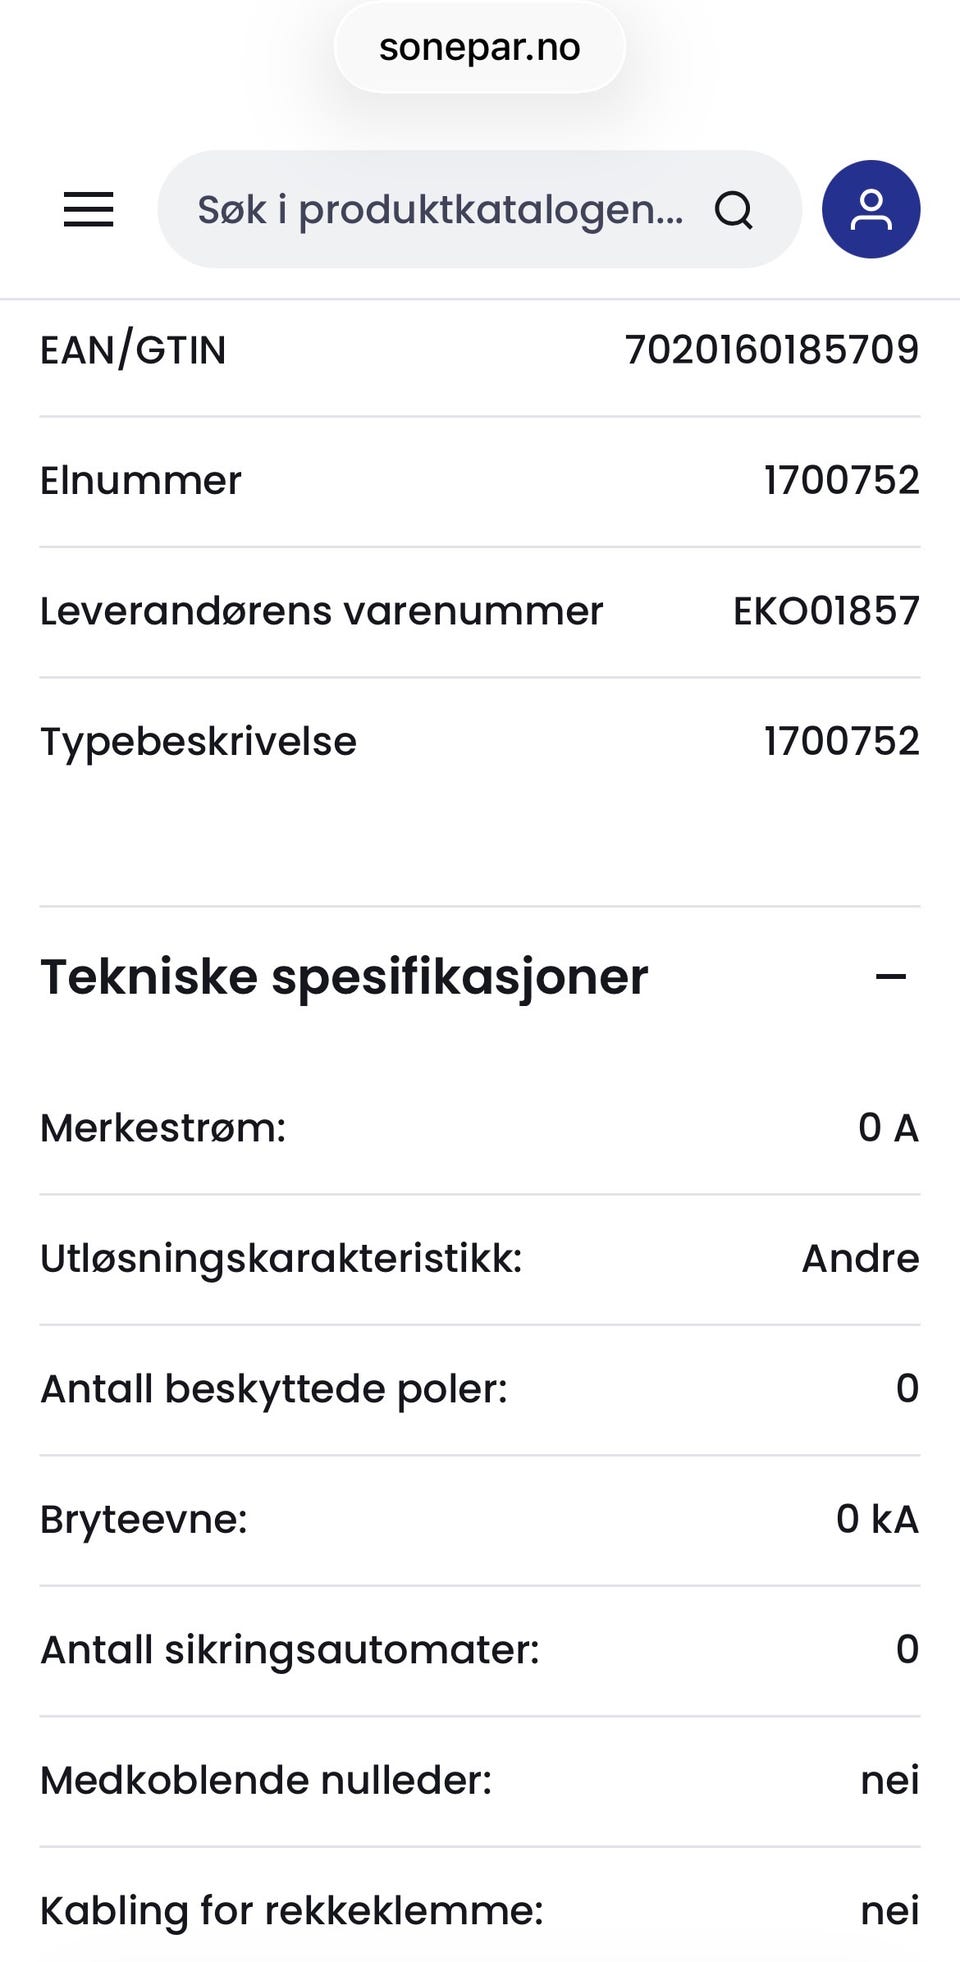960x1962 pixels.
Task: Select the Elnummer value 1700752
Action: (x=841, y=480)
